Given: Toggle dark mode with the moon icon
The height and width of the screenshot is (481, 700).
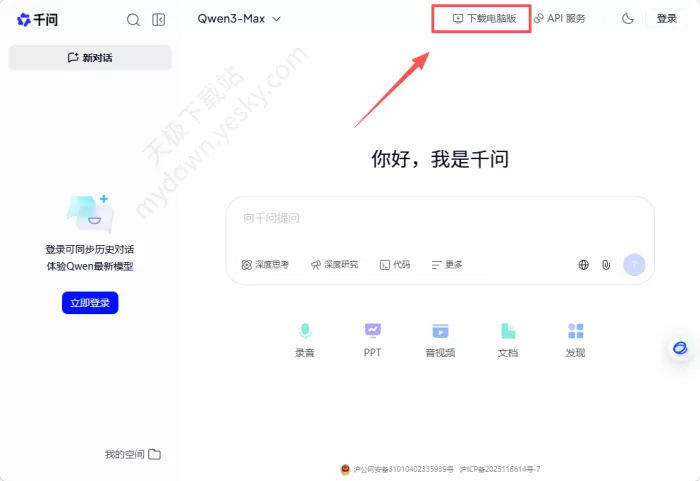Looking at the screenshot, I should pos(628,19).
